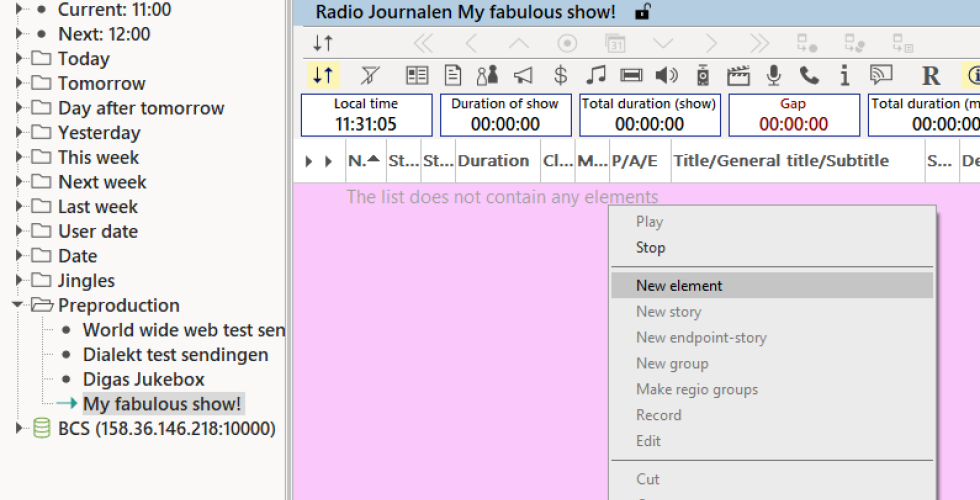This screenshot has width=980, height=500.
Task: Click the bold R toolbar icon
Action: point(931,75)
